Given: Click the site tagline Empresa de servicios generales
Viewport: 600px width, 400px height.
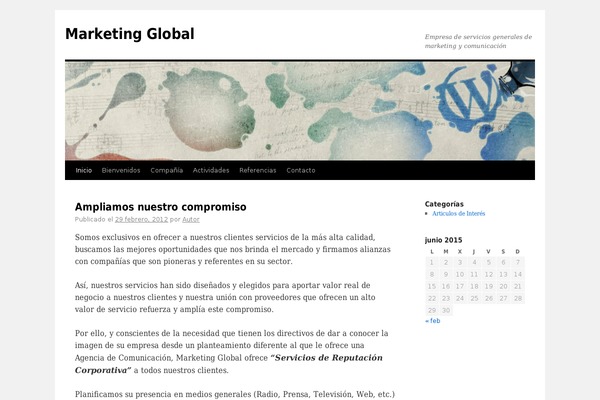Looking at the screenshot, I should pyautogui.click(x=478, y=41).
